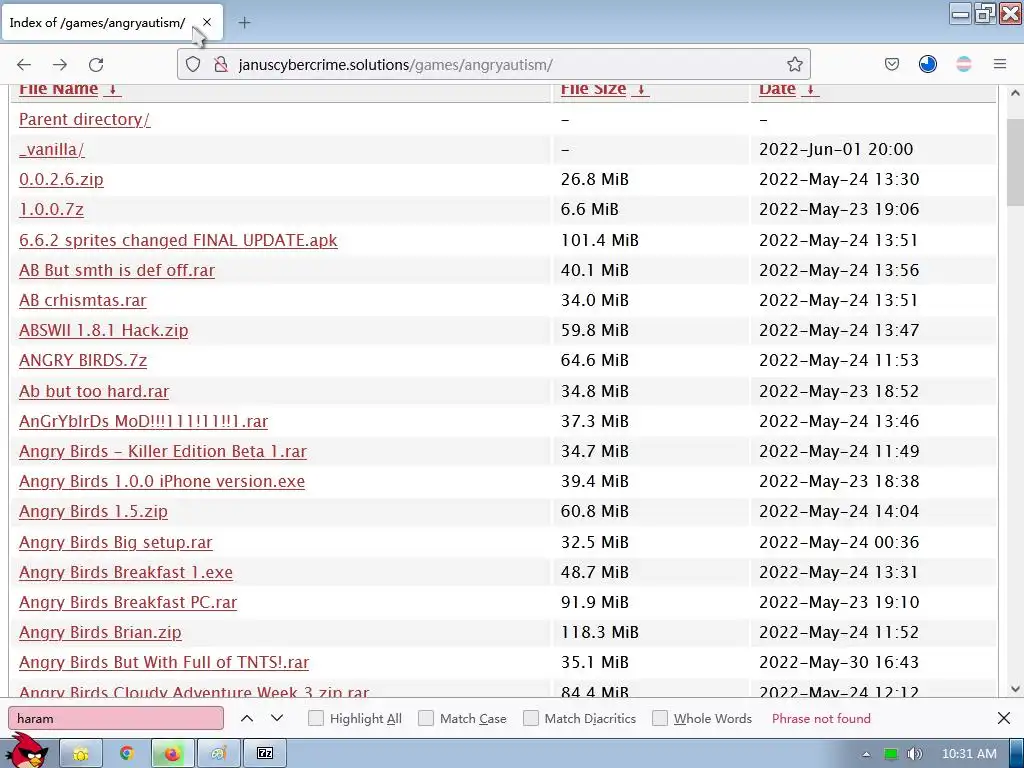1024x768 pixels.
Task: Open the Paint taskbar icon
Action: click(x=218, y=754)
